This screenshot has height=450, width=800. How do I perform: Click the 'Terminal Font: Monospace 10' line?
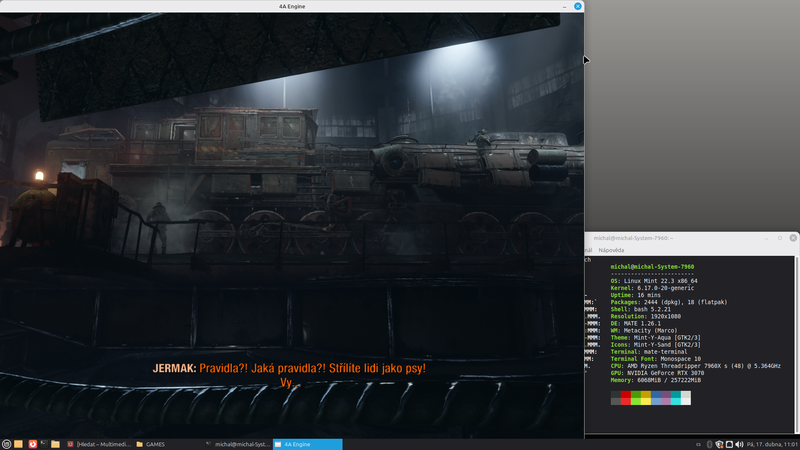coord(656,359)
